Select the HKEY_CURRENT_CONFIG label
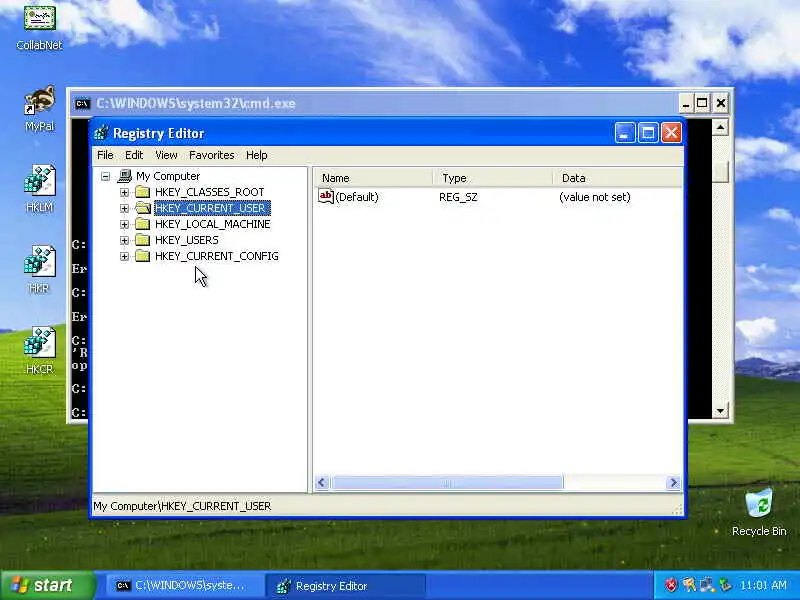800x600 pixels. [217, 256]
